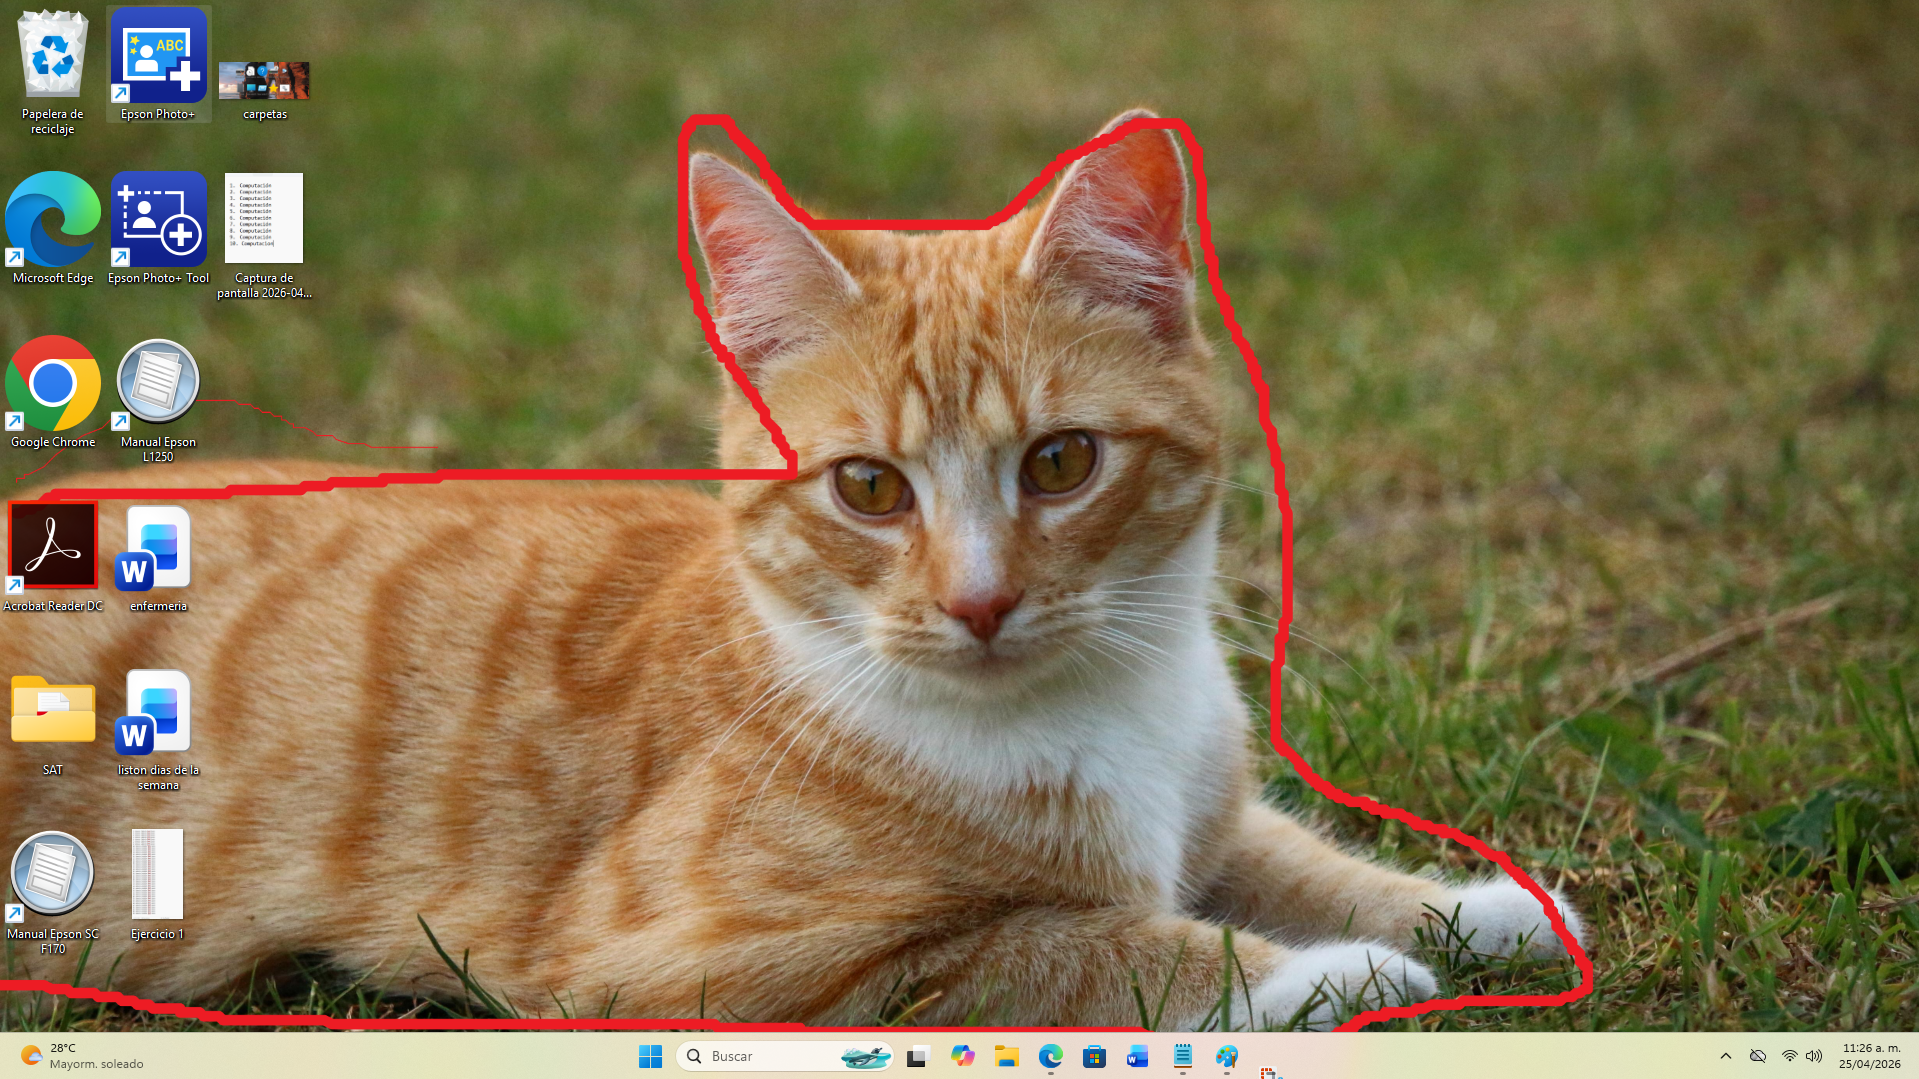Select the SAT folder on desktop
The height and width of the screenshot is (1079, 1919).
coord(53,710)
